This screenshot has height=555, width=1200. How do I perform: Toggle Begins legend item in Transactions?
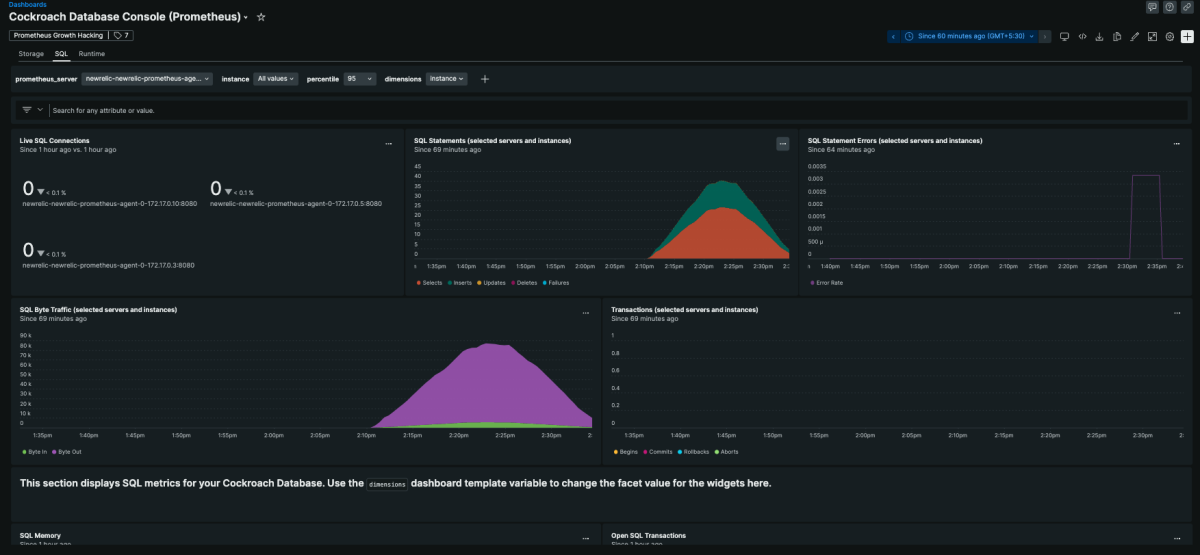626,452
